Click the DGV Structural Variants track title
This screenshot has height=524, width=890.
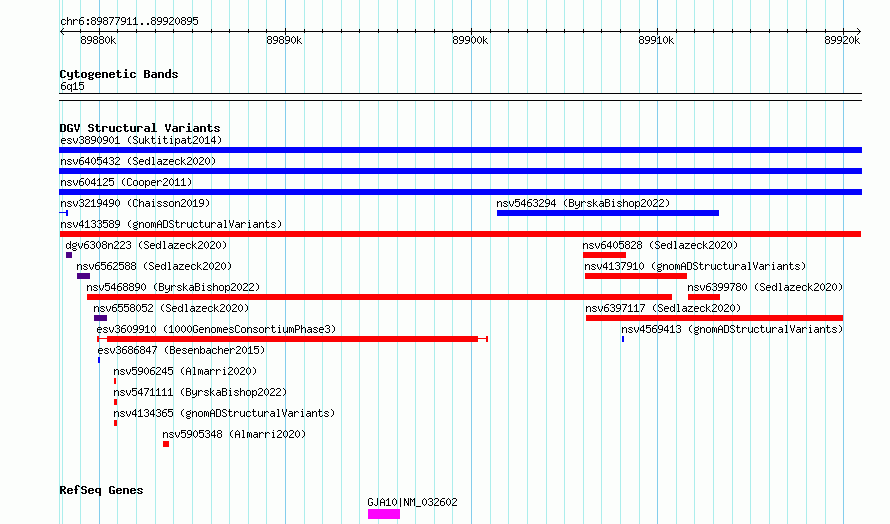pos(140,128)
